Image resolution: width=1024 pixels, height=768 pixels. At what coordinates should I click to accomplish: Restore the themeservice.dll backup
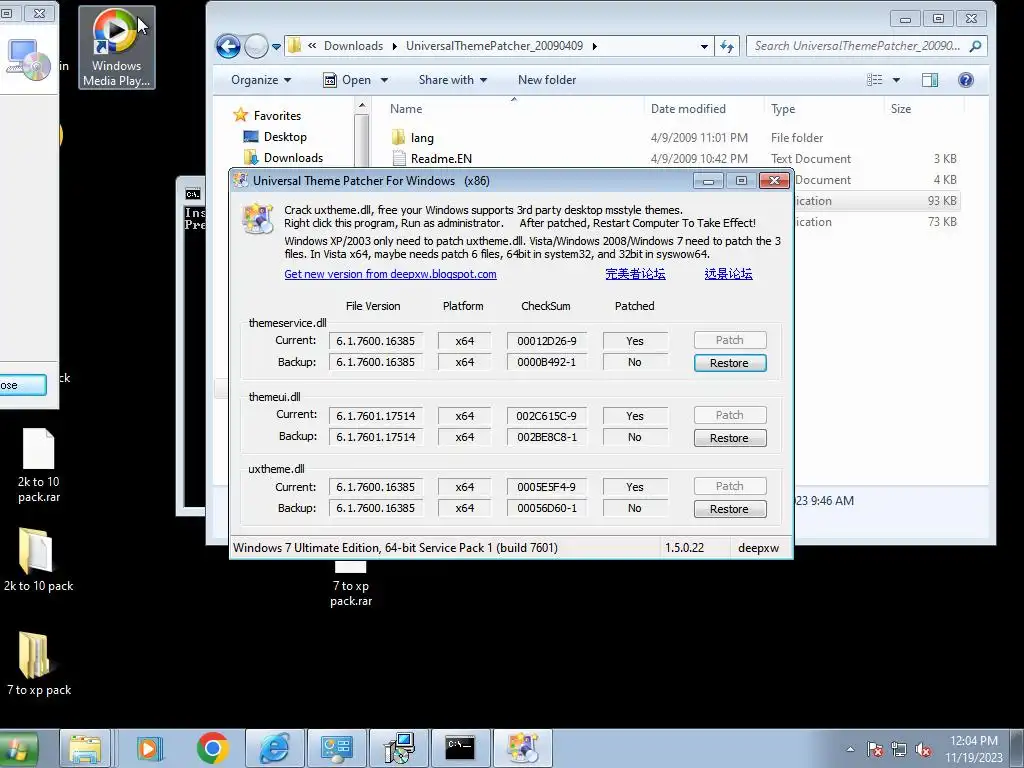729,363
